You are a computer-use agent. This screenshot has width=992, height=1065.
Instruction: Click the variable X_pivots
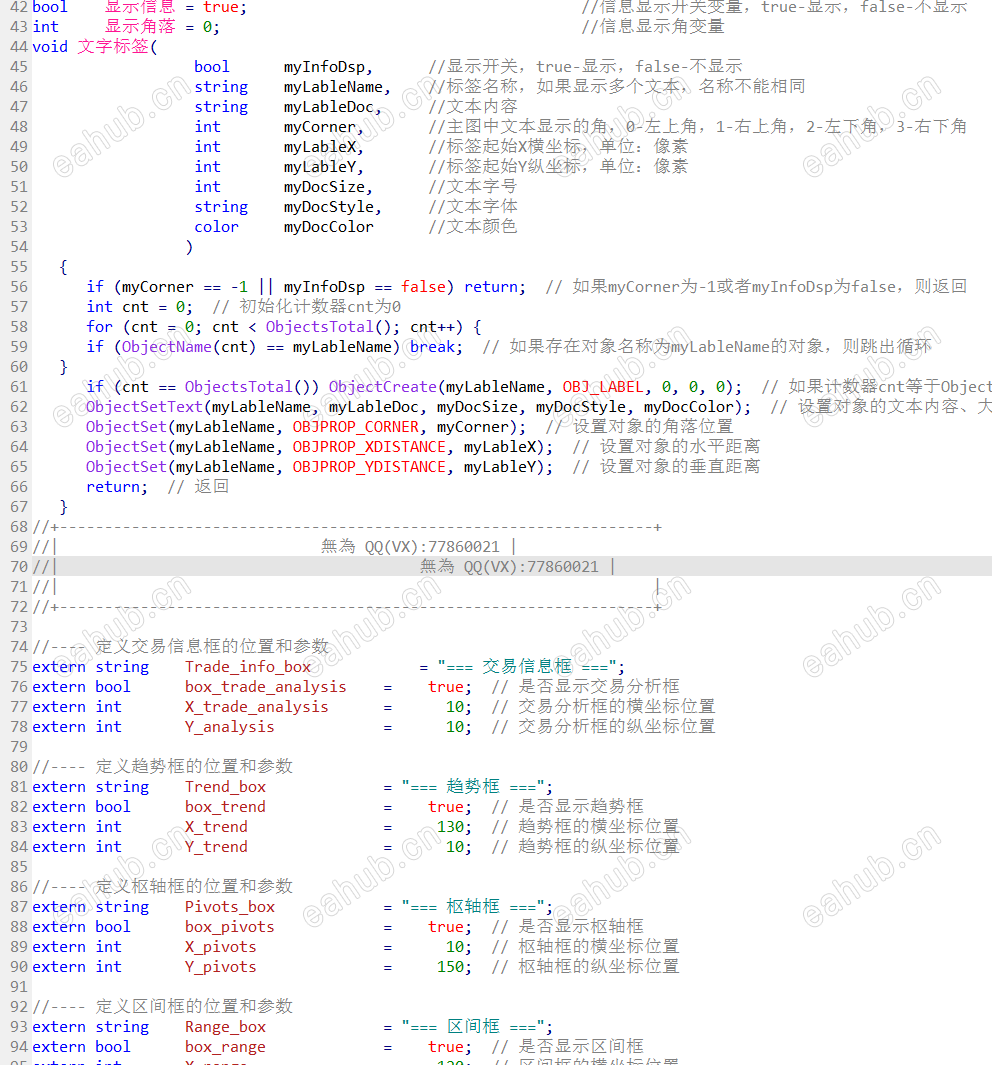(221, 947)
